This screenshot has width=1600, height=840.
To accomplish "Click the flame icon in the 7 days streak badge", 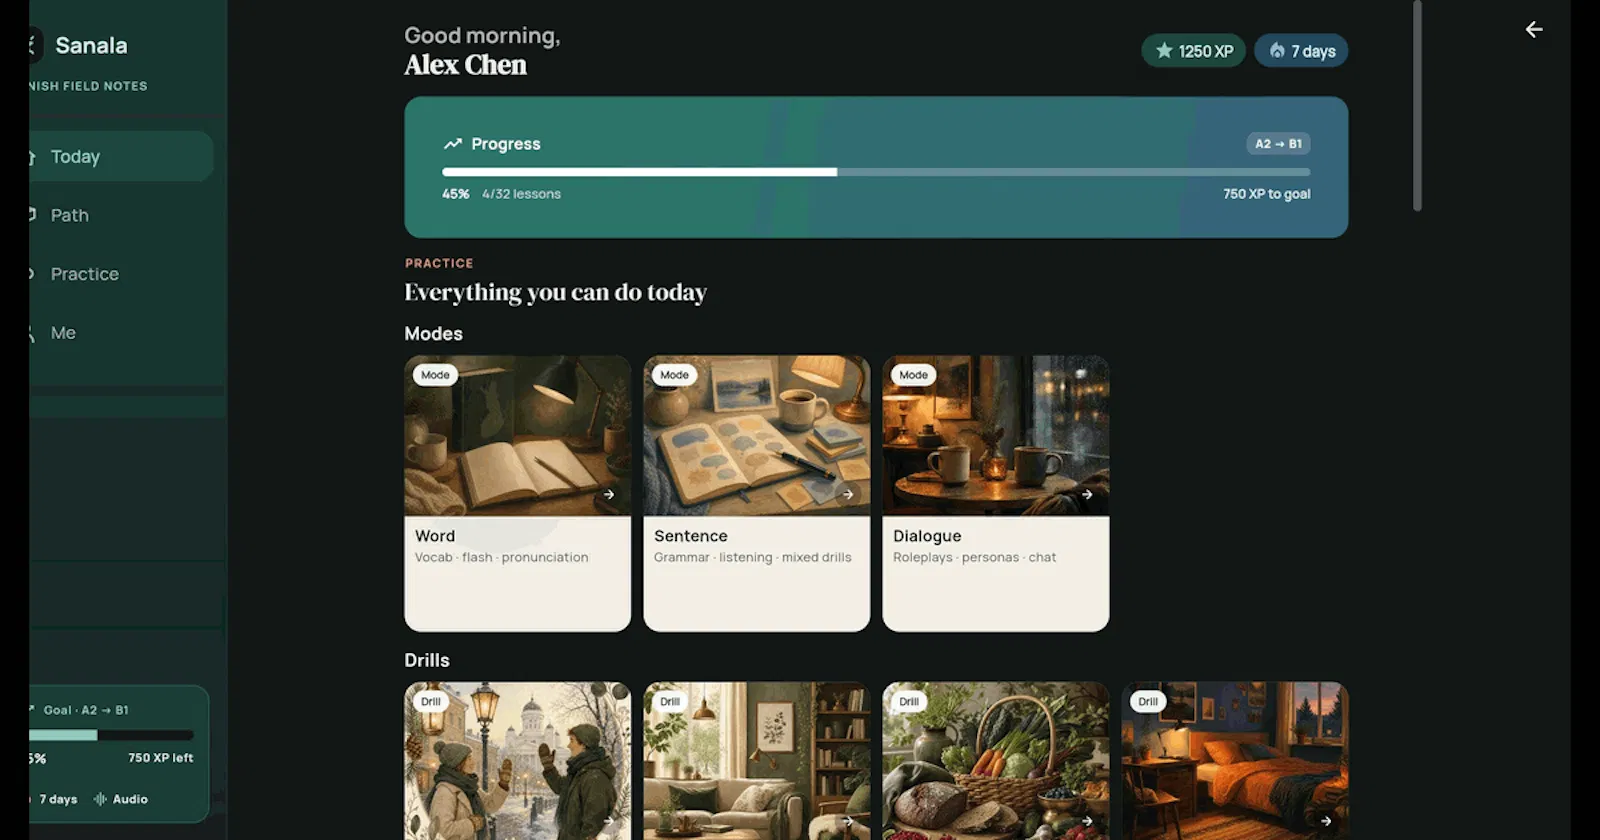I will click(1277, 50).
